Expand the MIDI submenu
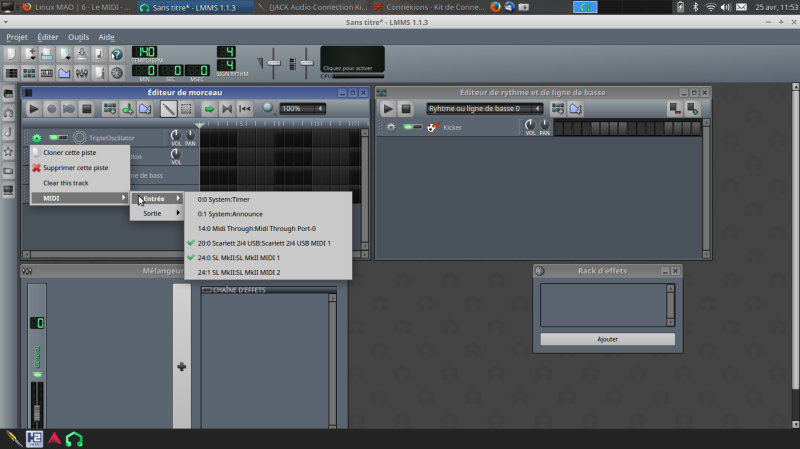This screenshot has width=800, height=449. point(80,198)
